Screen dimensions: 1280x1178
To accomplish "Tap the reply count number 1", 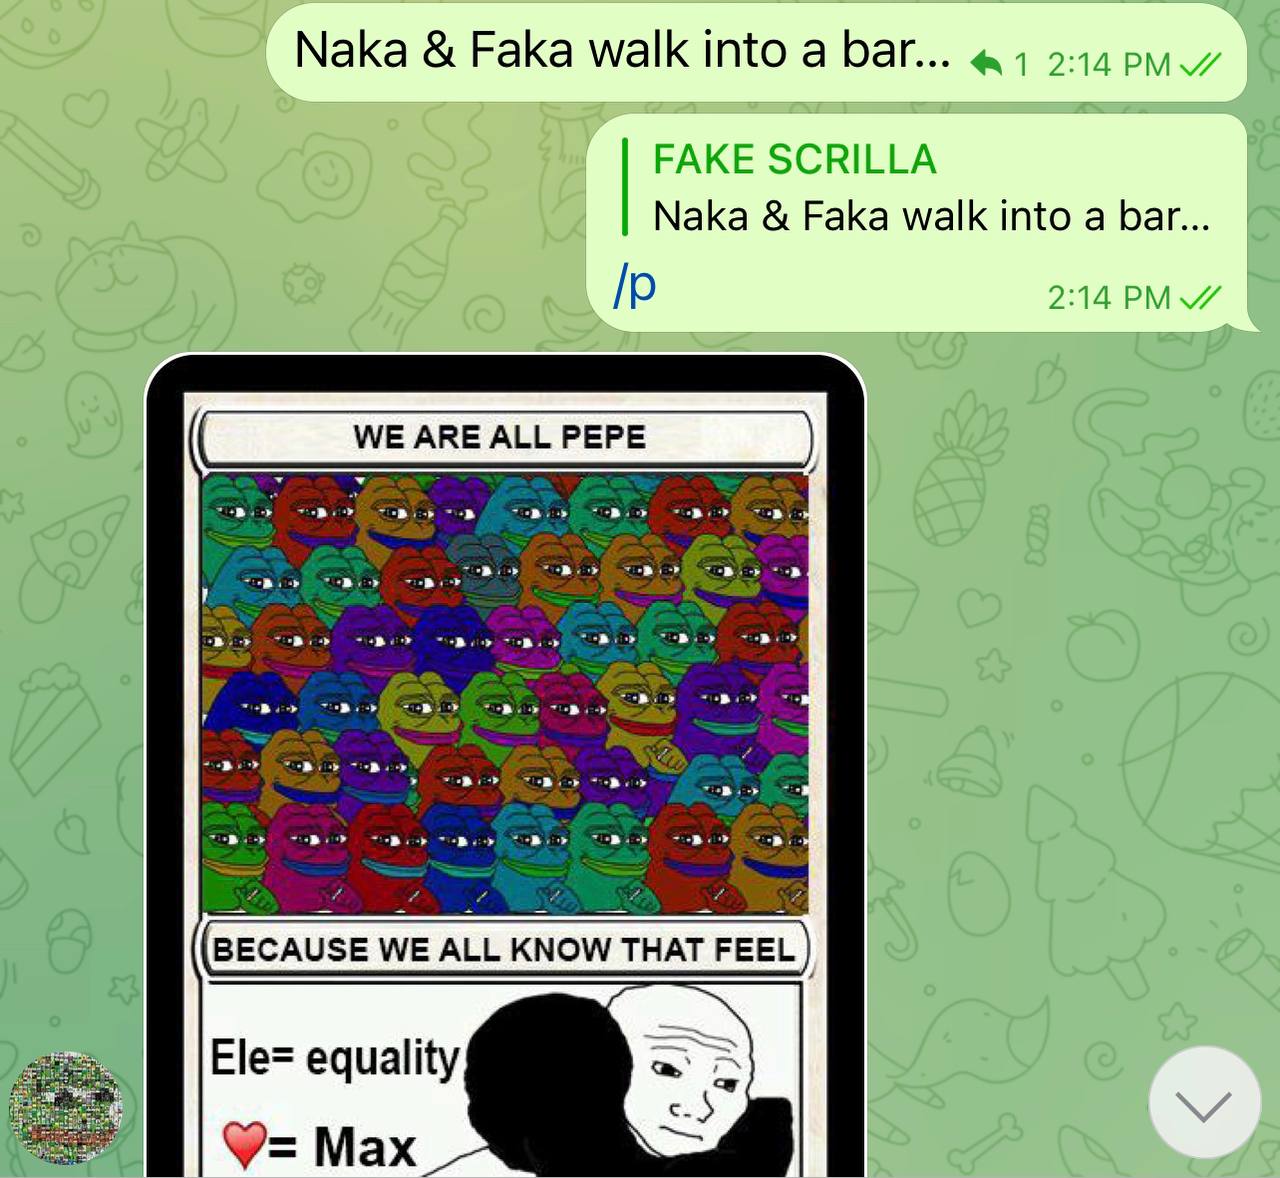I will (1021, 65).
